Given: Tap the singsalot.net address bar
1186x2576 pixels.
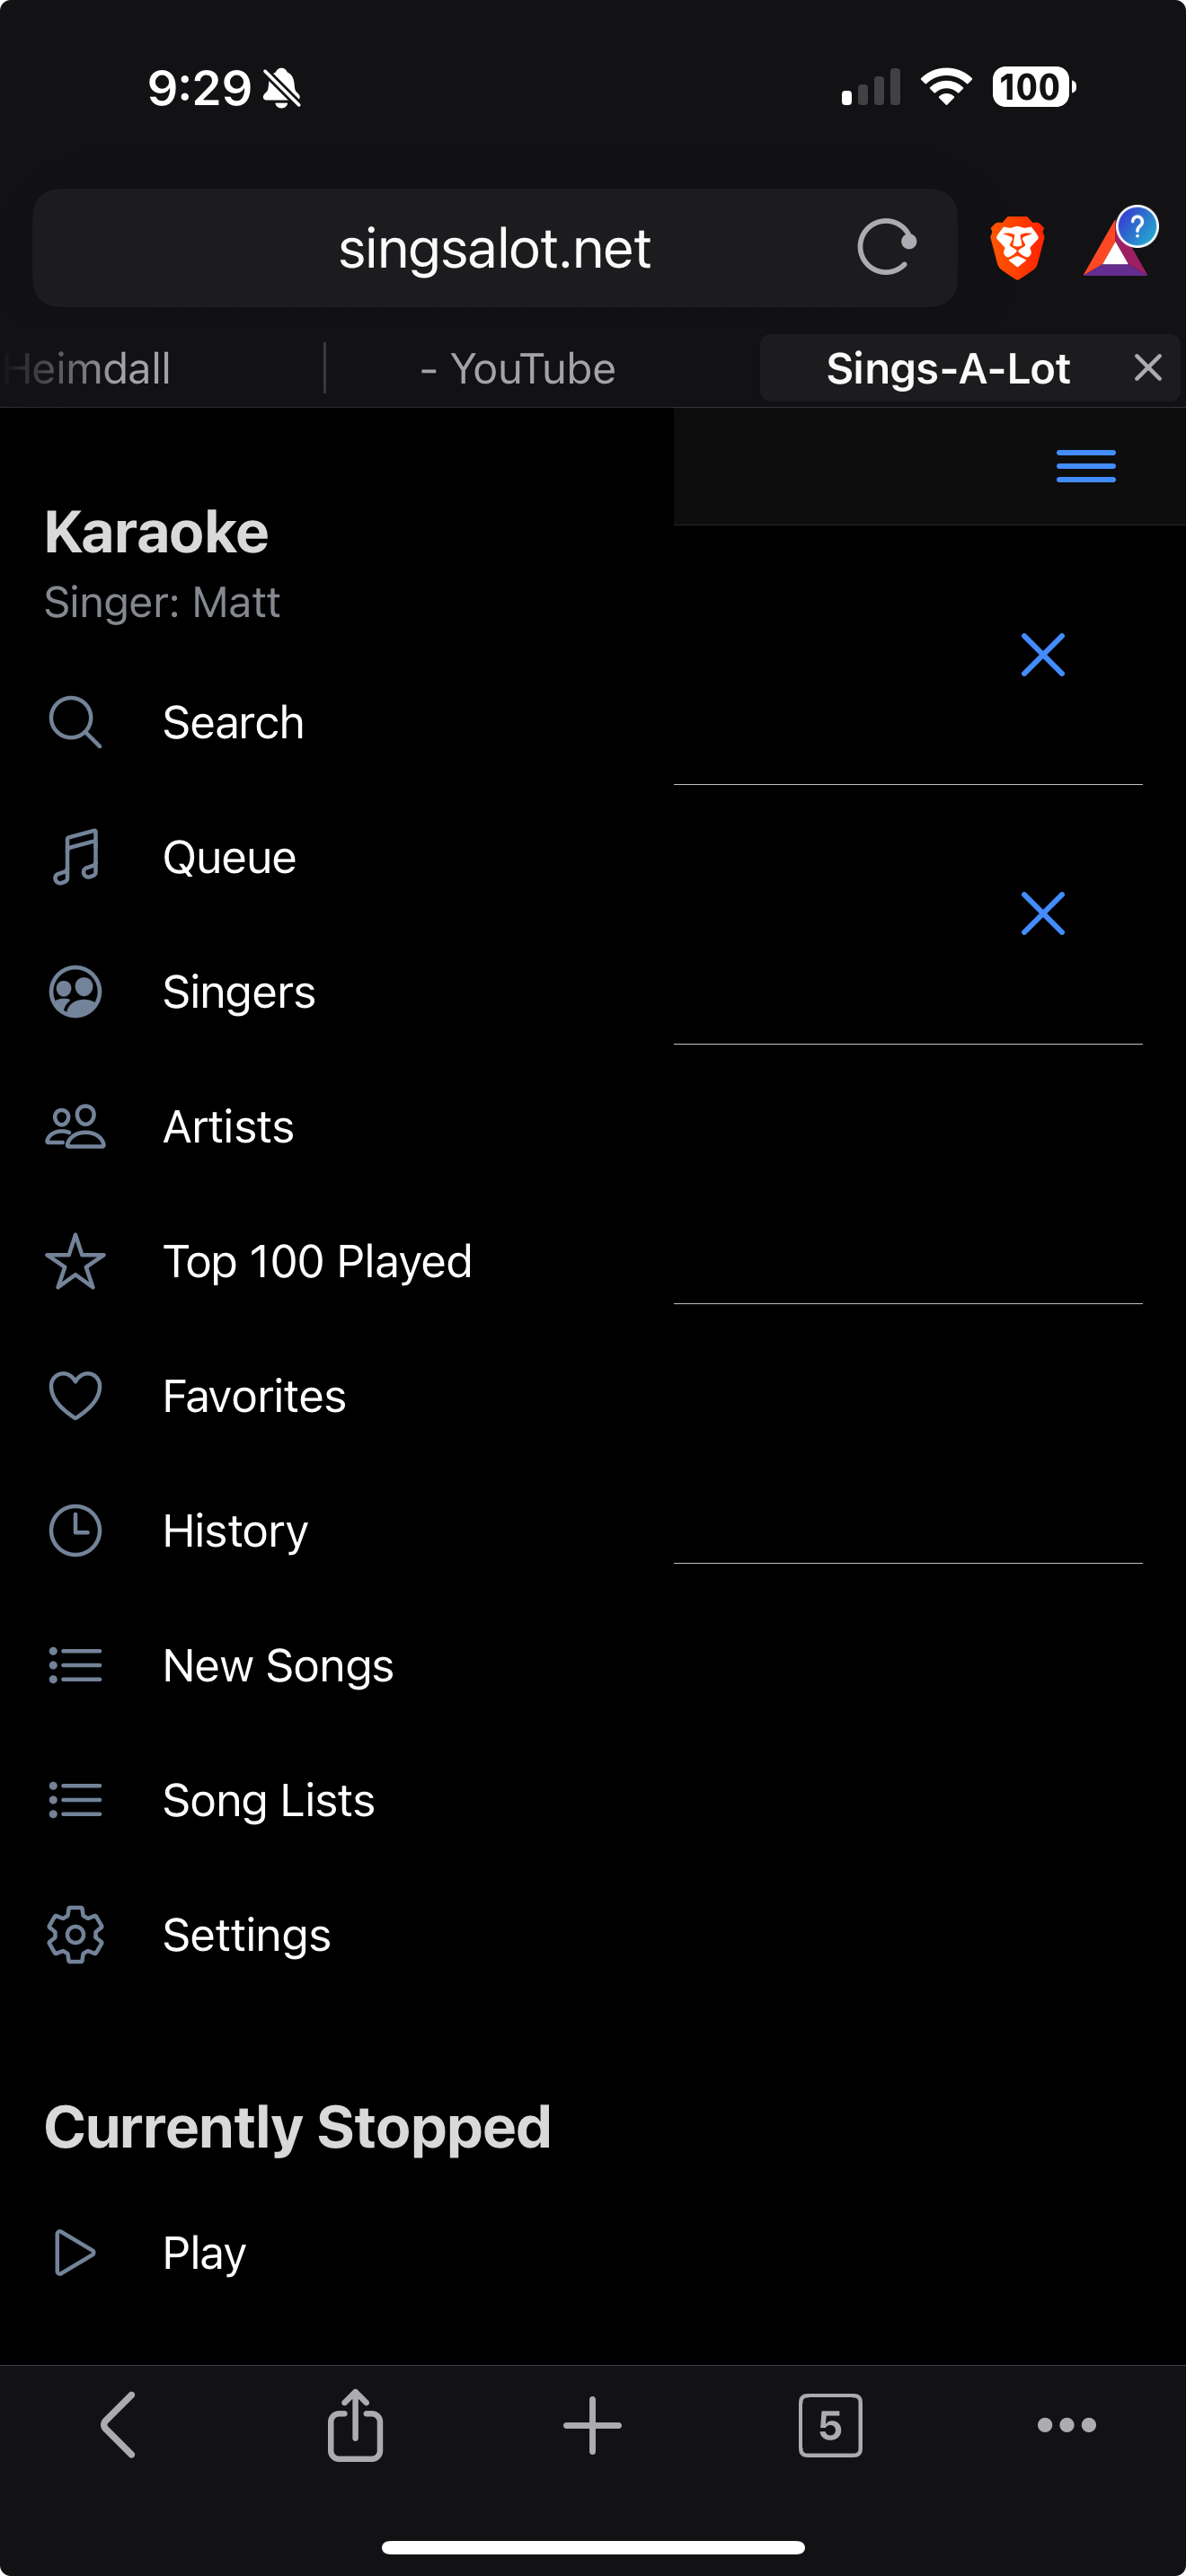Looking at the screenshot, I should pos(494,248).
